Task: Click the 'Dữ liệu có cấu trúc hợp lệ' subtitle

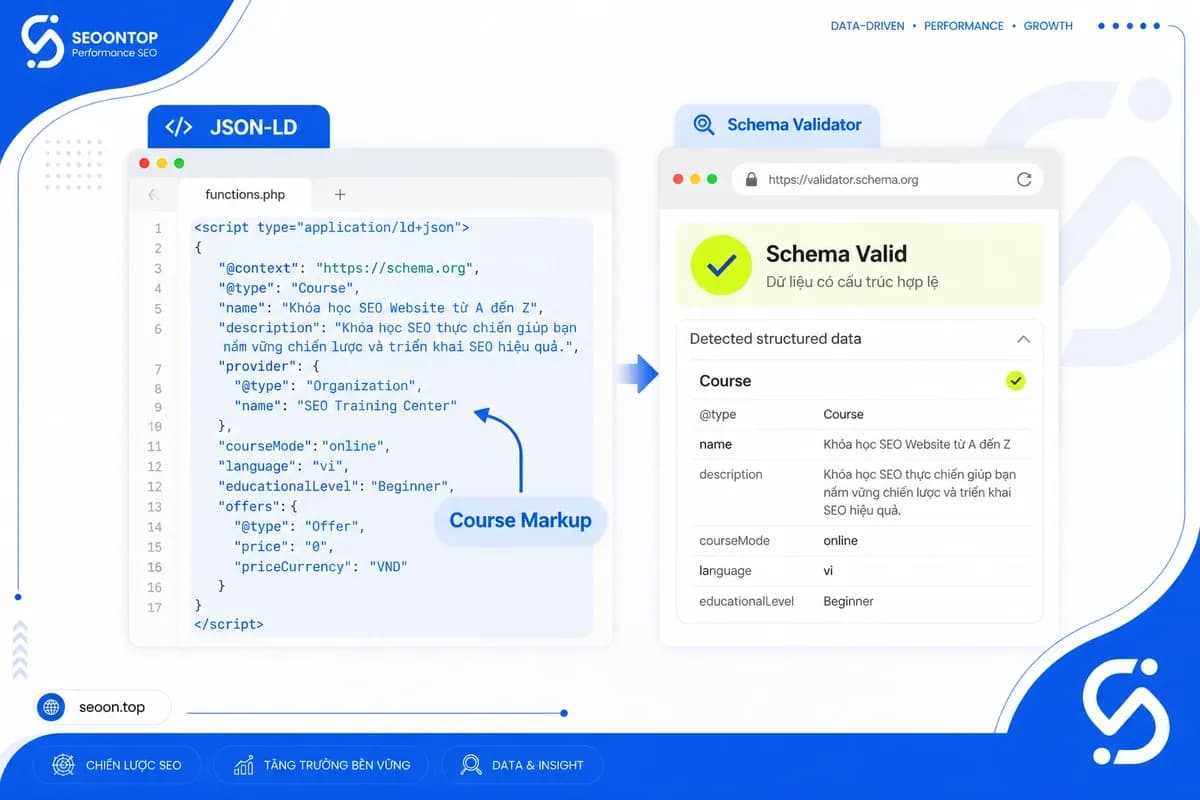Action: click(852, 283)
